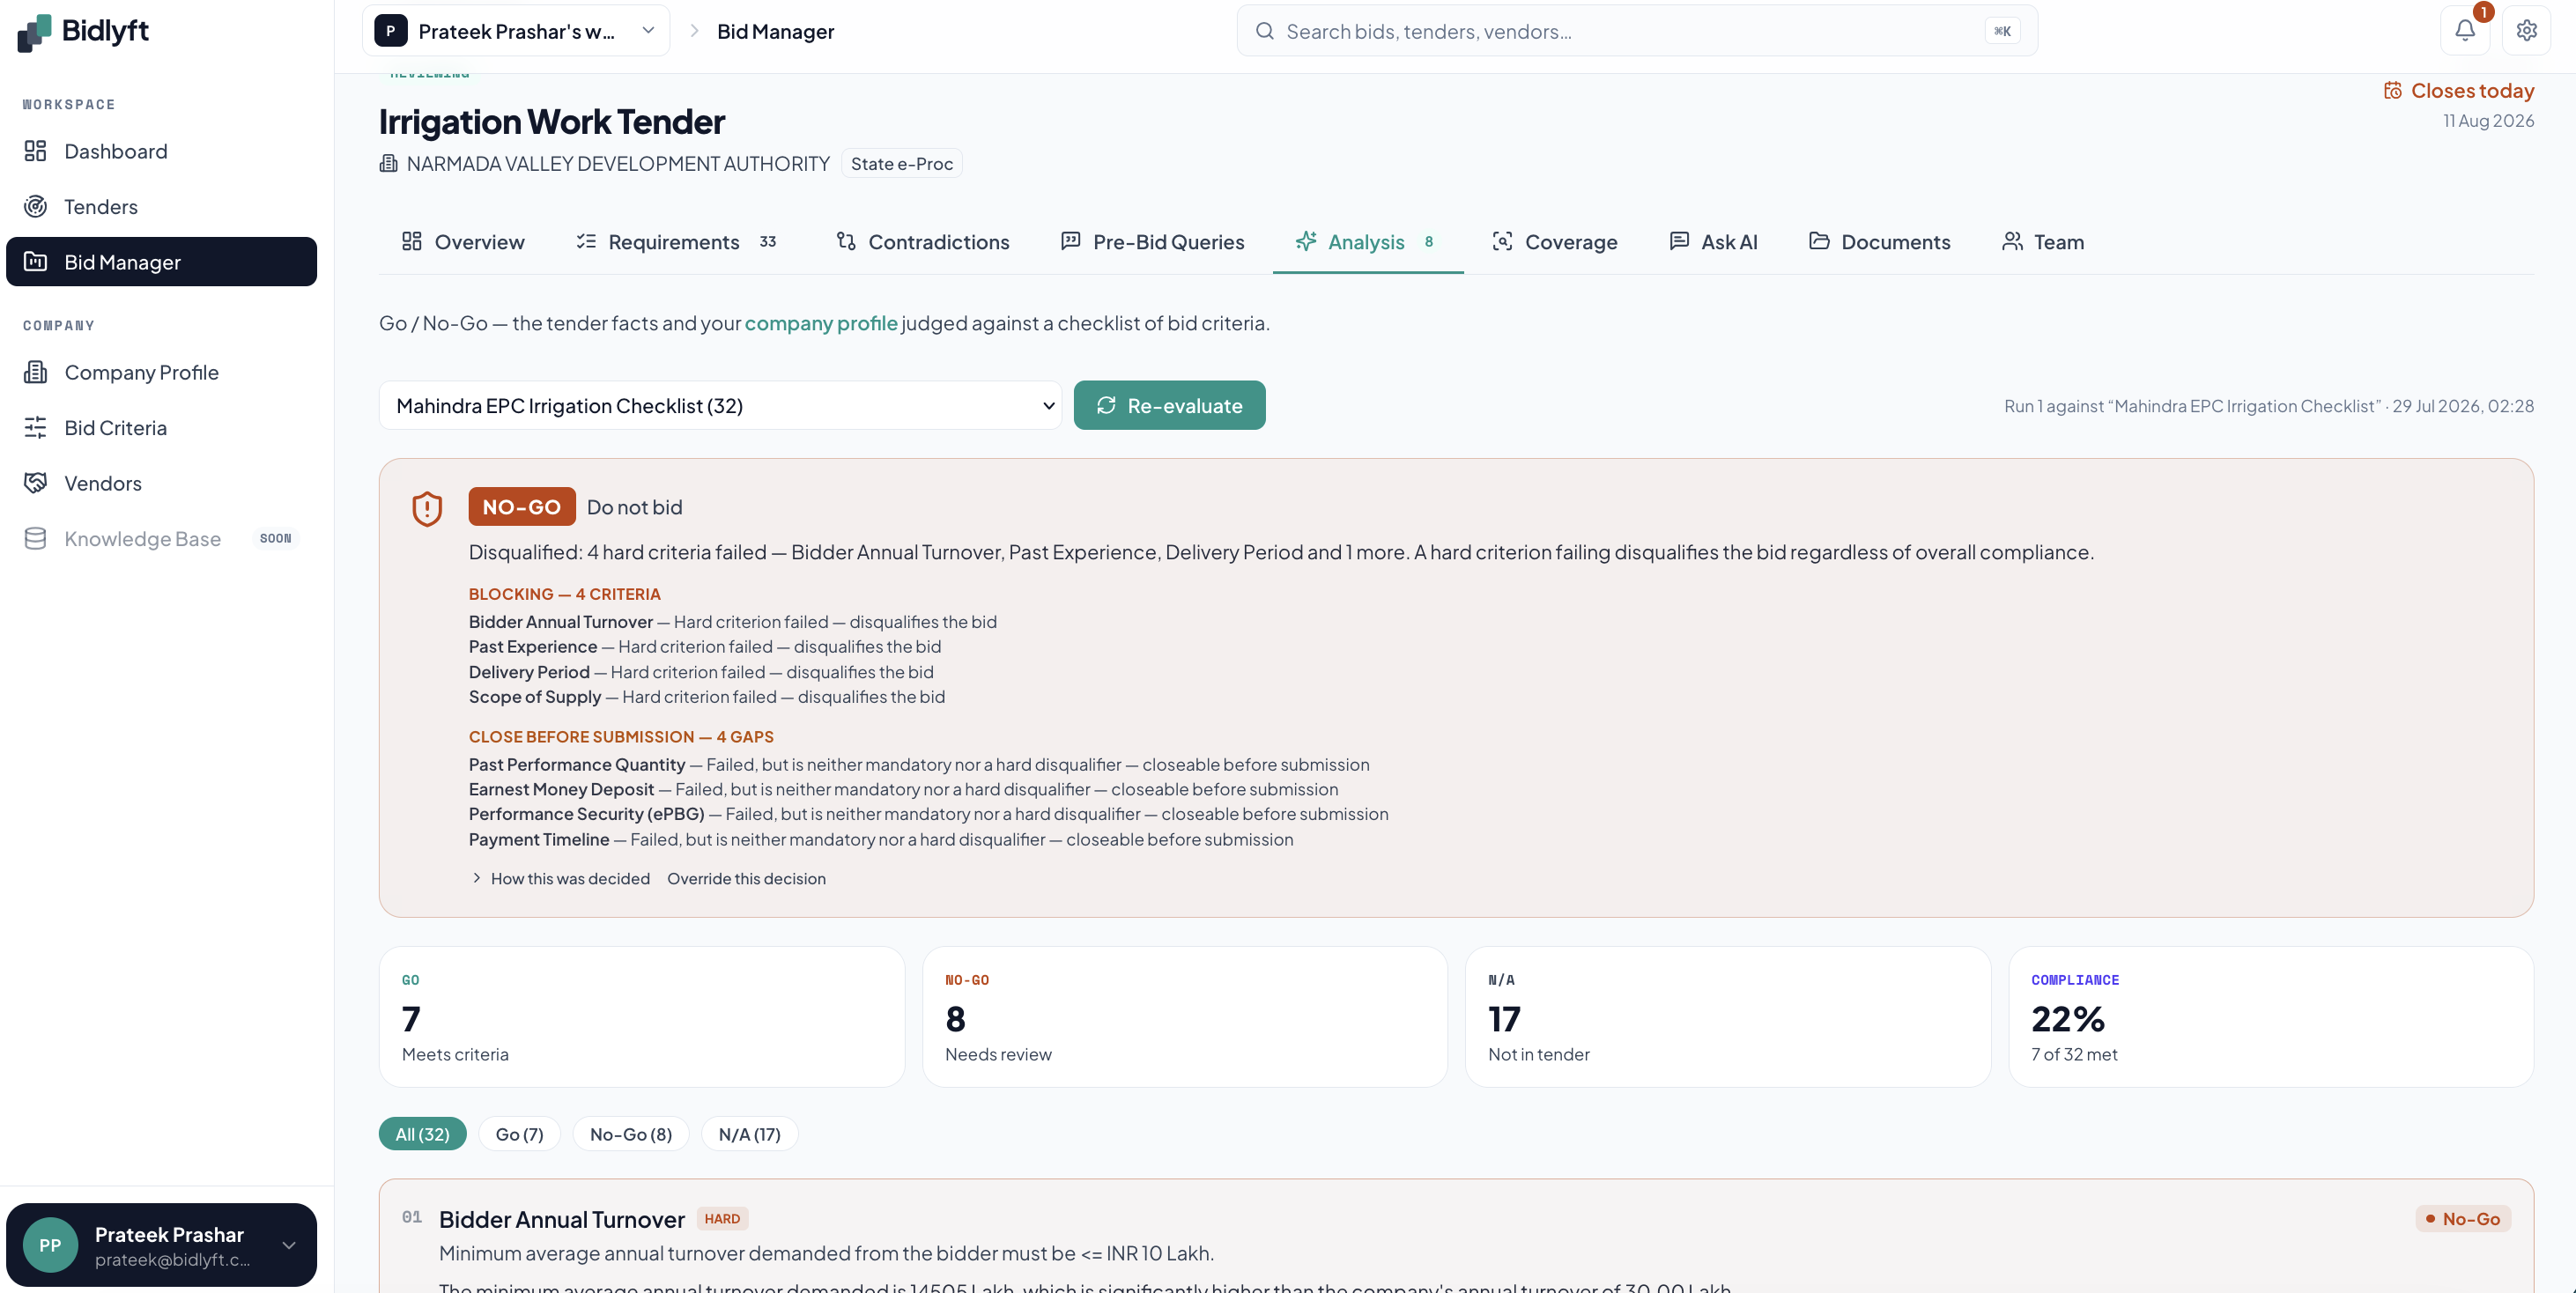Focus the search bids, tenders, vendors field

coord(1637,31)
